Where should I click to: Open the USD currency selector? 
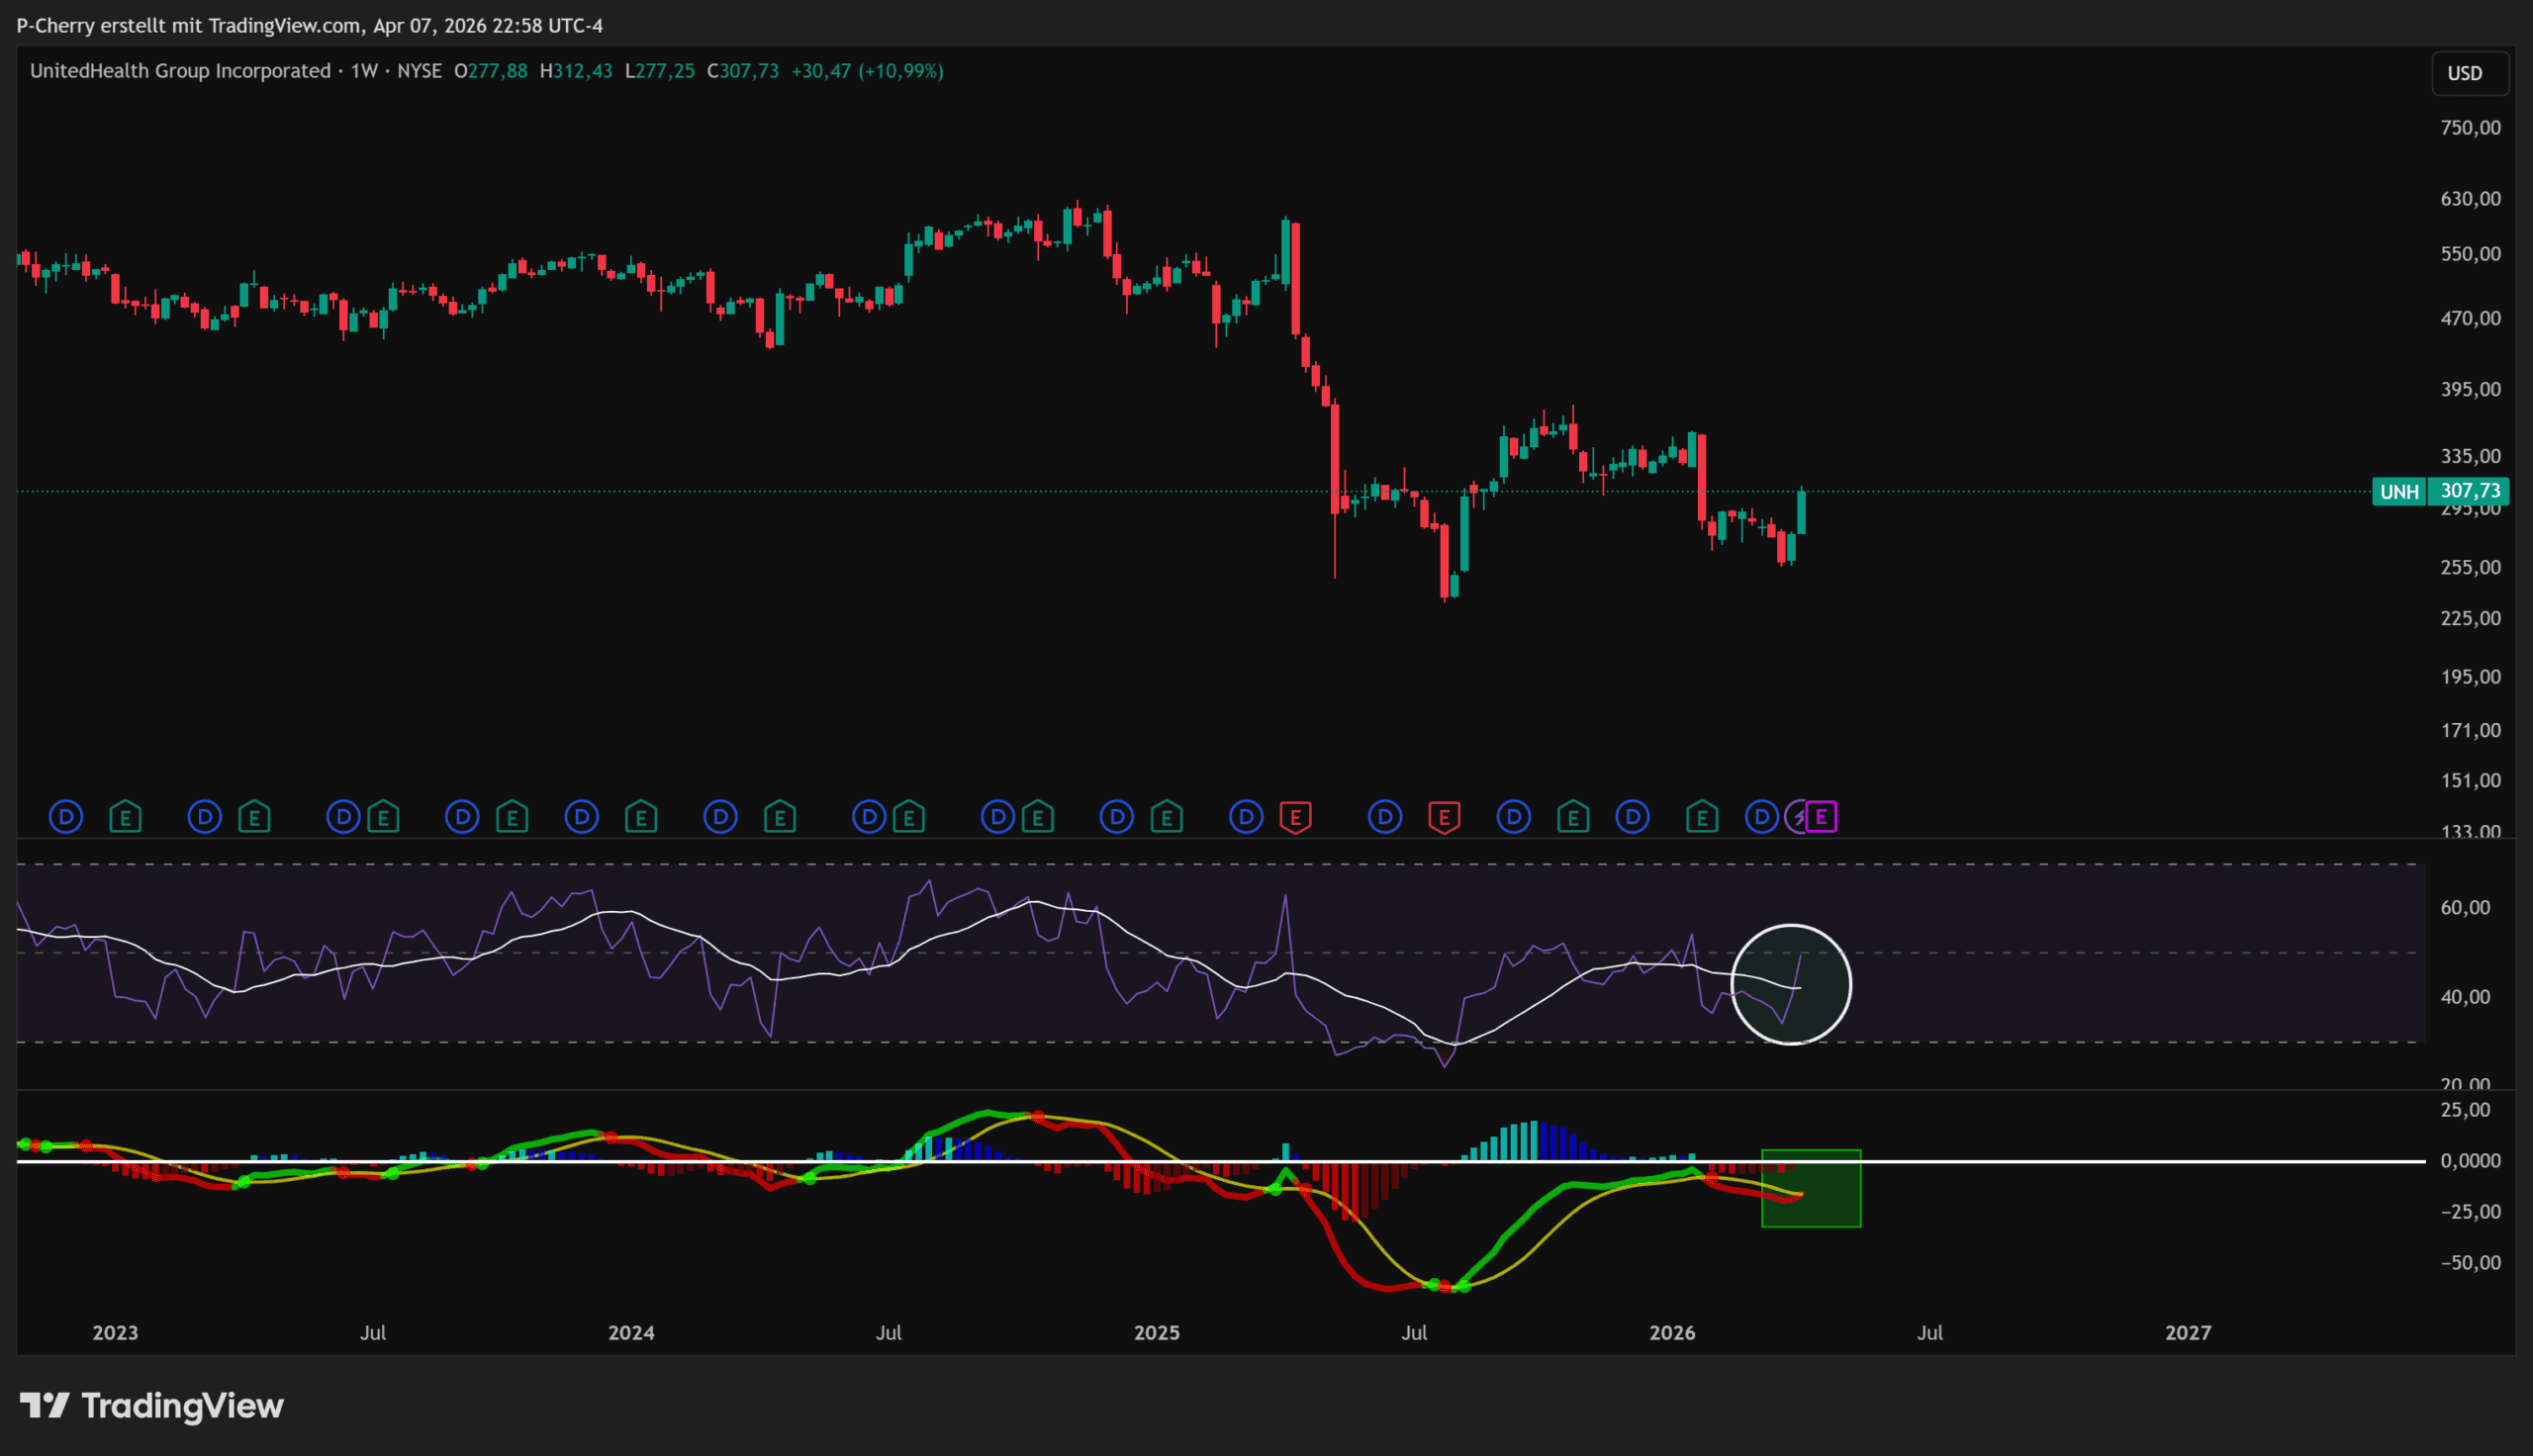(2469, 73)
